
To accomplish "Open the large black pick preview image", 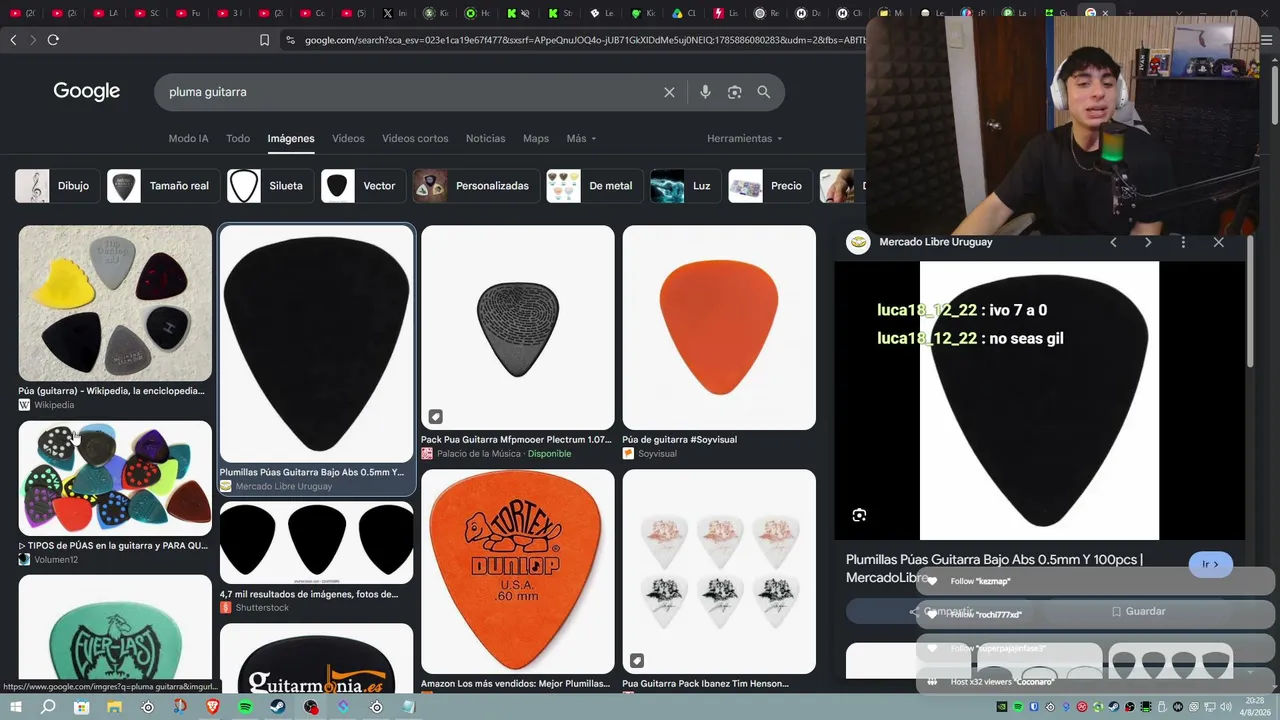I will [1039, 401].
